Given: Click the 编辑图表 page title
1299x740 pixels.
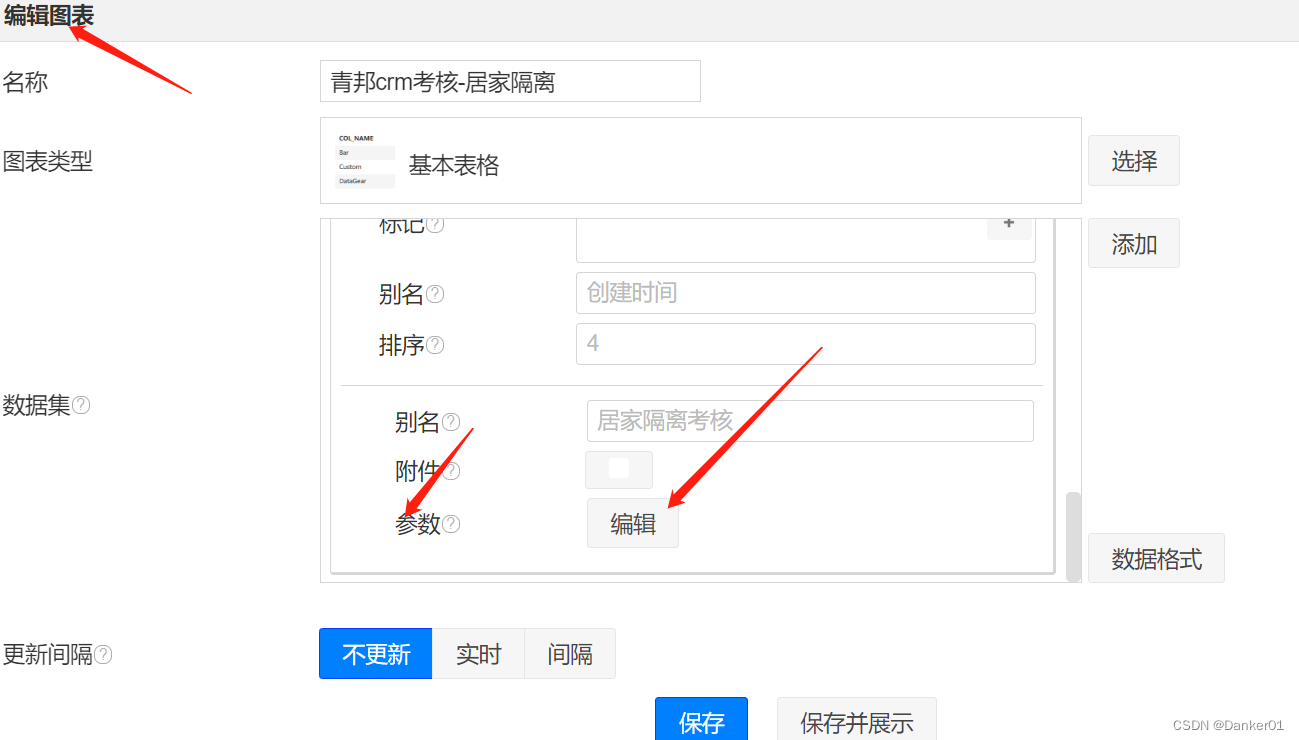Looking at the screenshot, I should point(49,16).
